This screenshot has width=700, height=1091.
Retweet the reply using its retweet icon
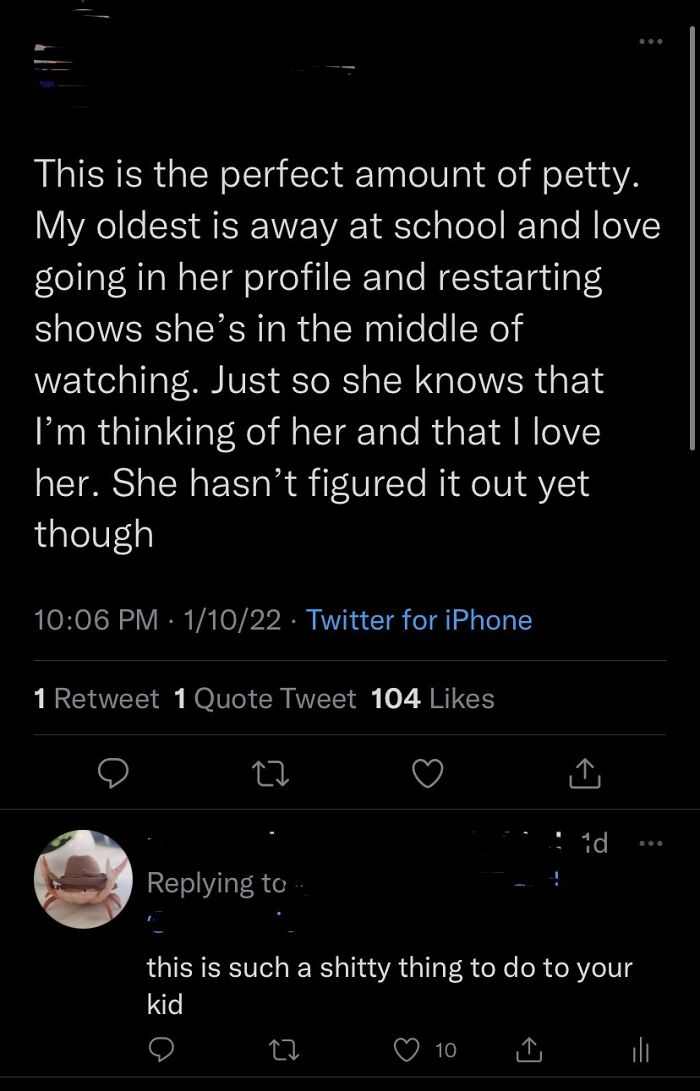pos(285,1049)
